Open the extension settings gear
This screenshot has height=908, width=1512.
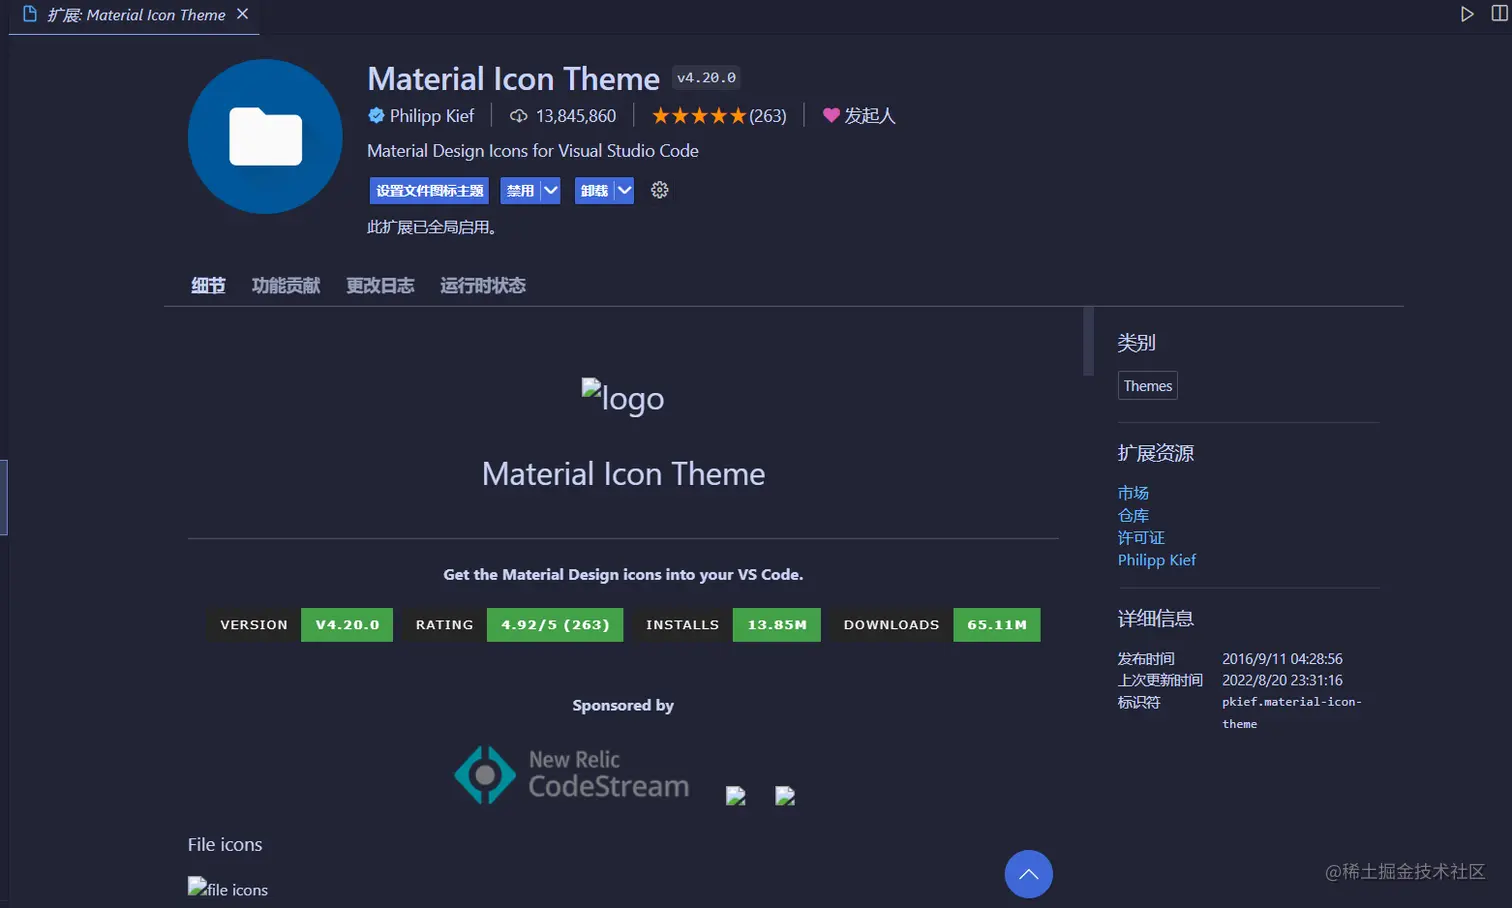click(660, 190)
